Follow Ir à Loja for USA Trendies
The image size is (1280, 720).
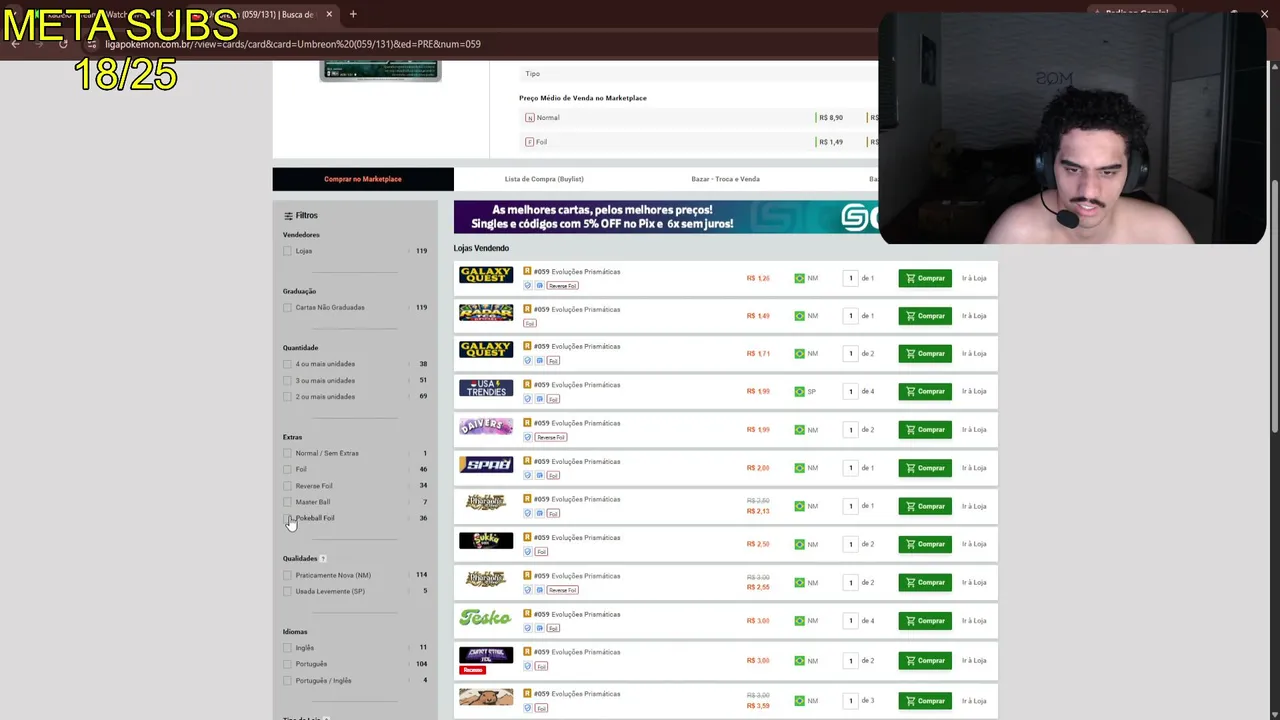(x=974, y=392)
